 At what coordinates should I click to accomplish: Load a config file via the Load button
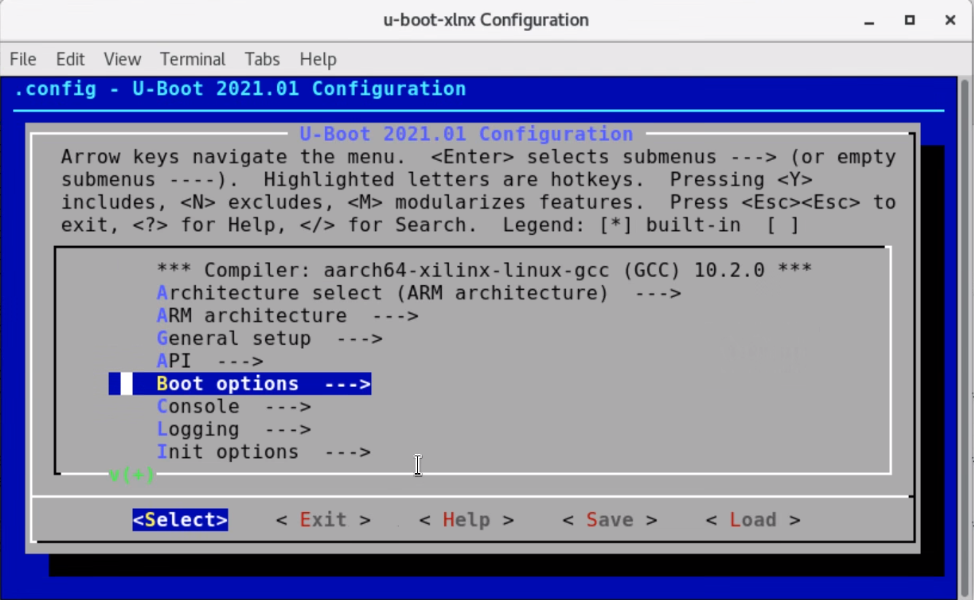tap(752, 519)
